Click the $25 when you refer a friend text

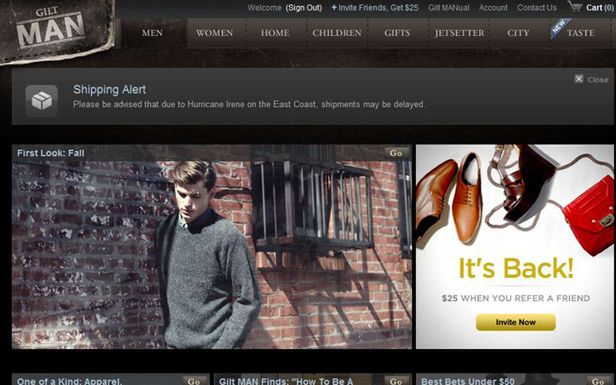coord(516,298)
